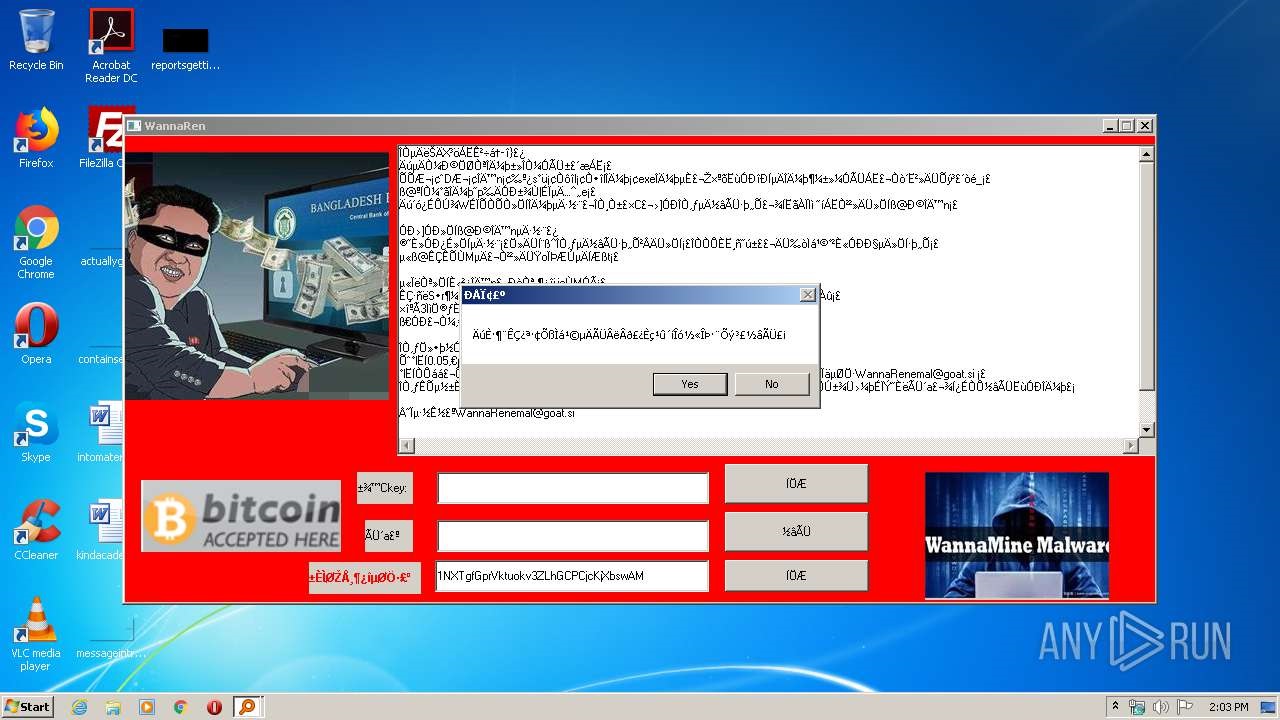1280x720 pixels.
Task: Click the Bitcoin Accepted Here image
Action: click(241, 516)
